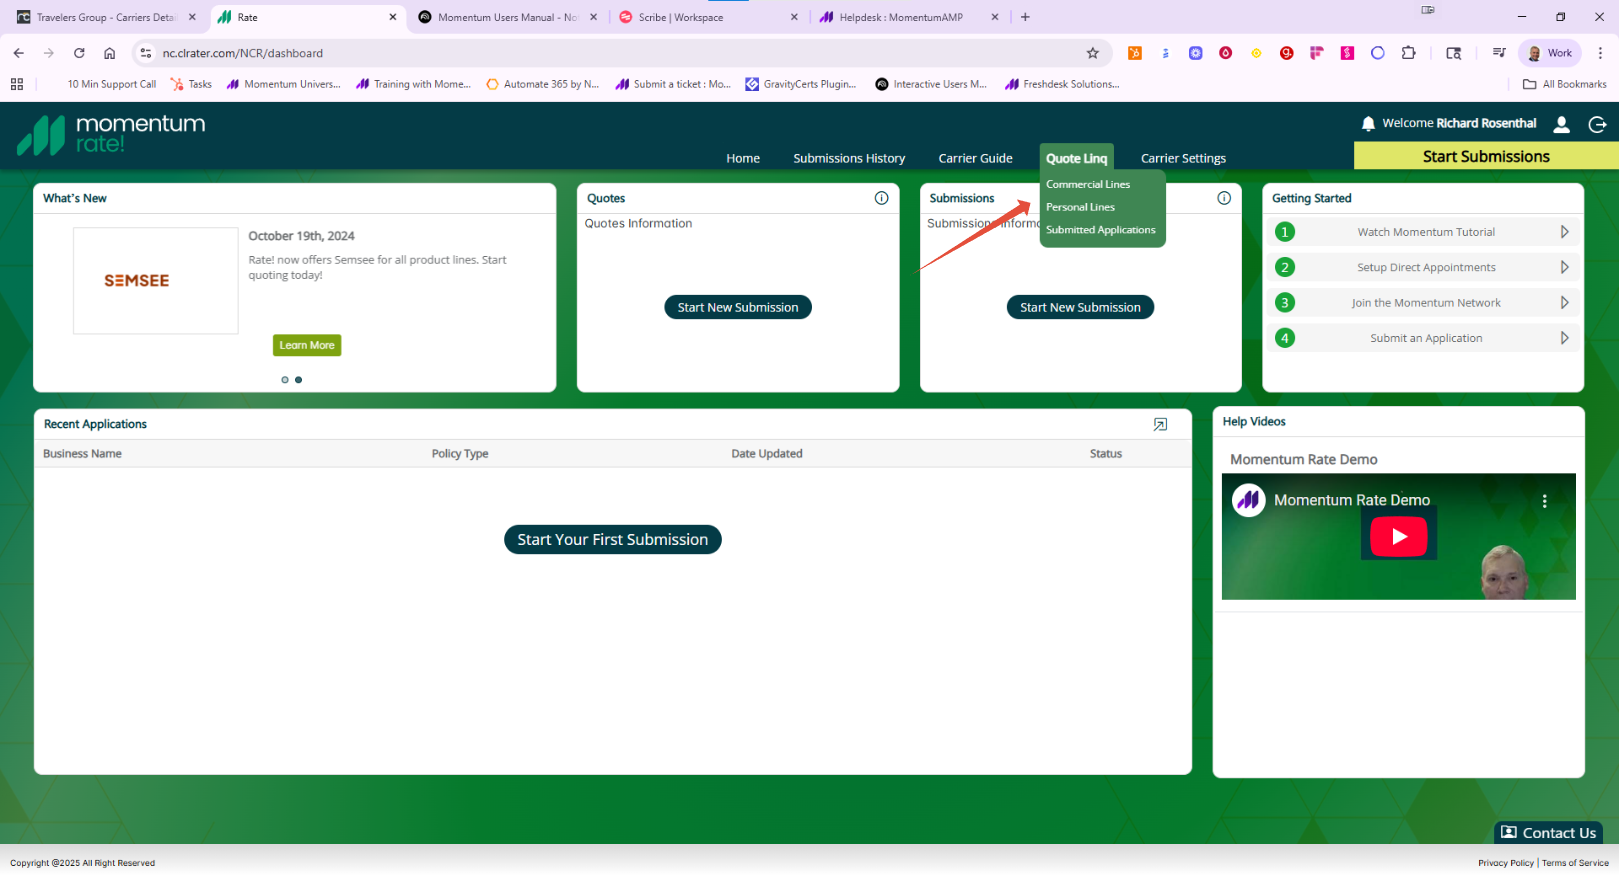
Task: Open the Submissions card info icon
Action: pyautogui.click(x=1224, y=198)
